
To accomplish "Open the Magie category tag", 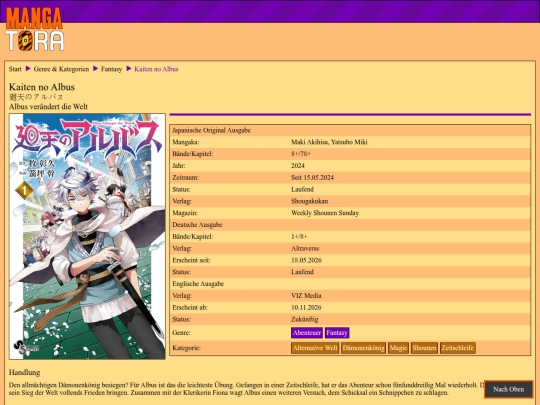I will pos(398,348).
